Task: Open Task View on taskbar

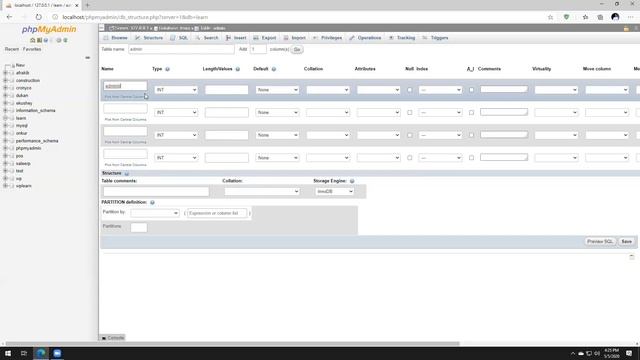Action: (x=24, y=353)
